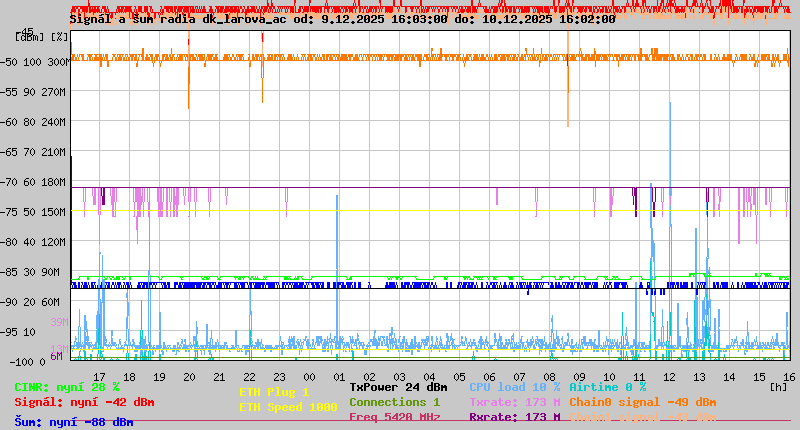Click the '-75' dBm y-axis label
This screenshot has height=430, width=800.
point(9,212)
